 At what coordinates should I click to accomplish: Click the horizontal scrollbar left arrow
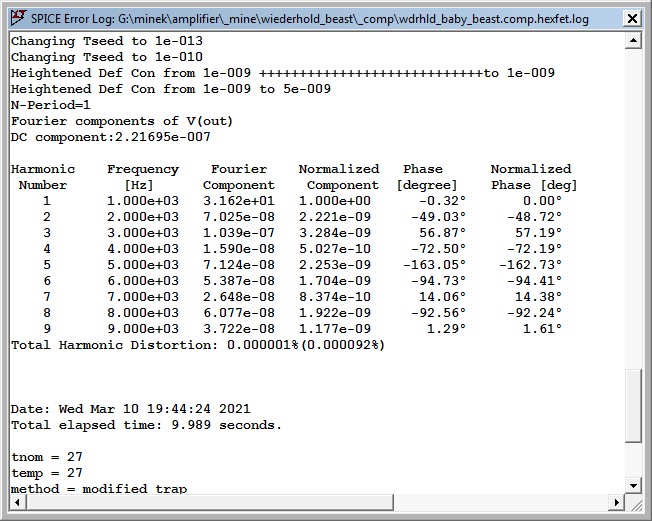[18, 502]
